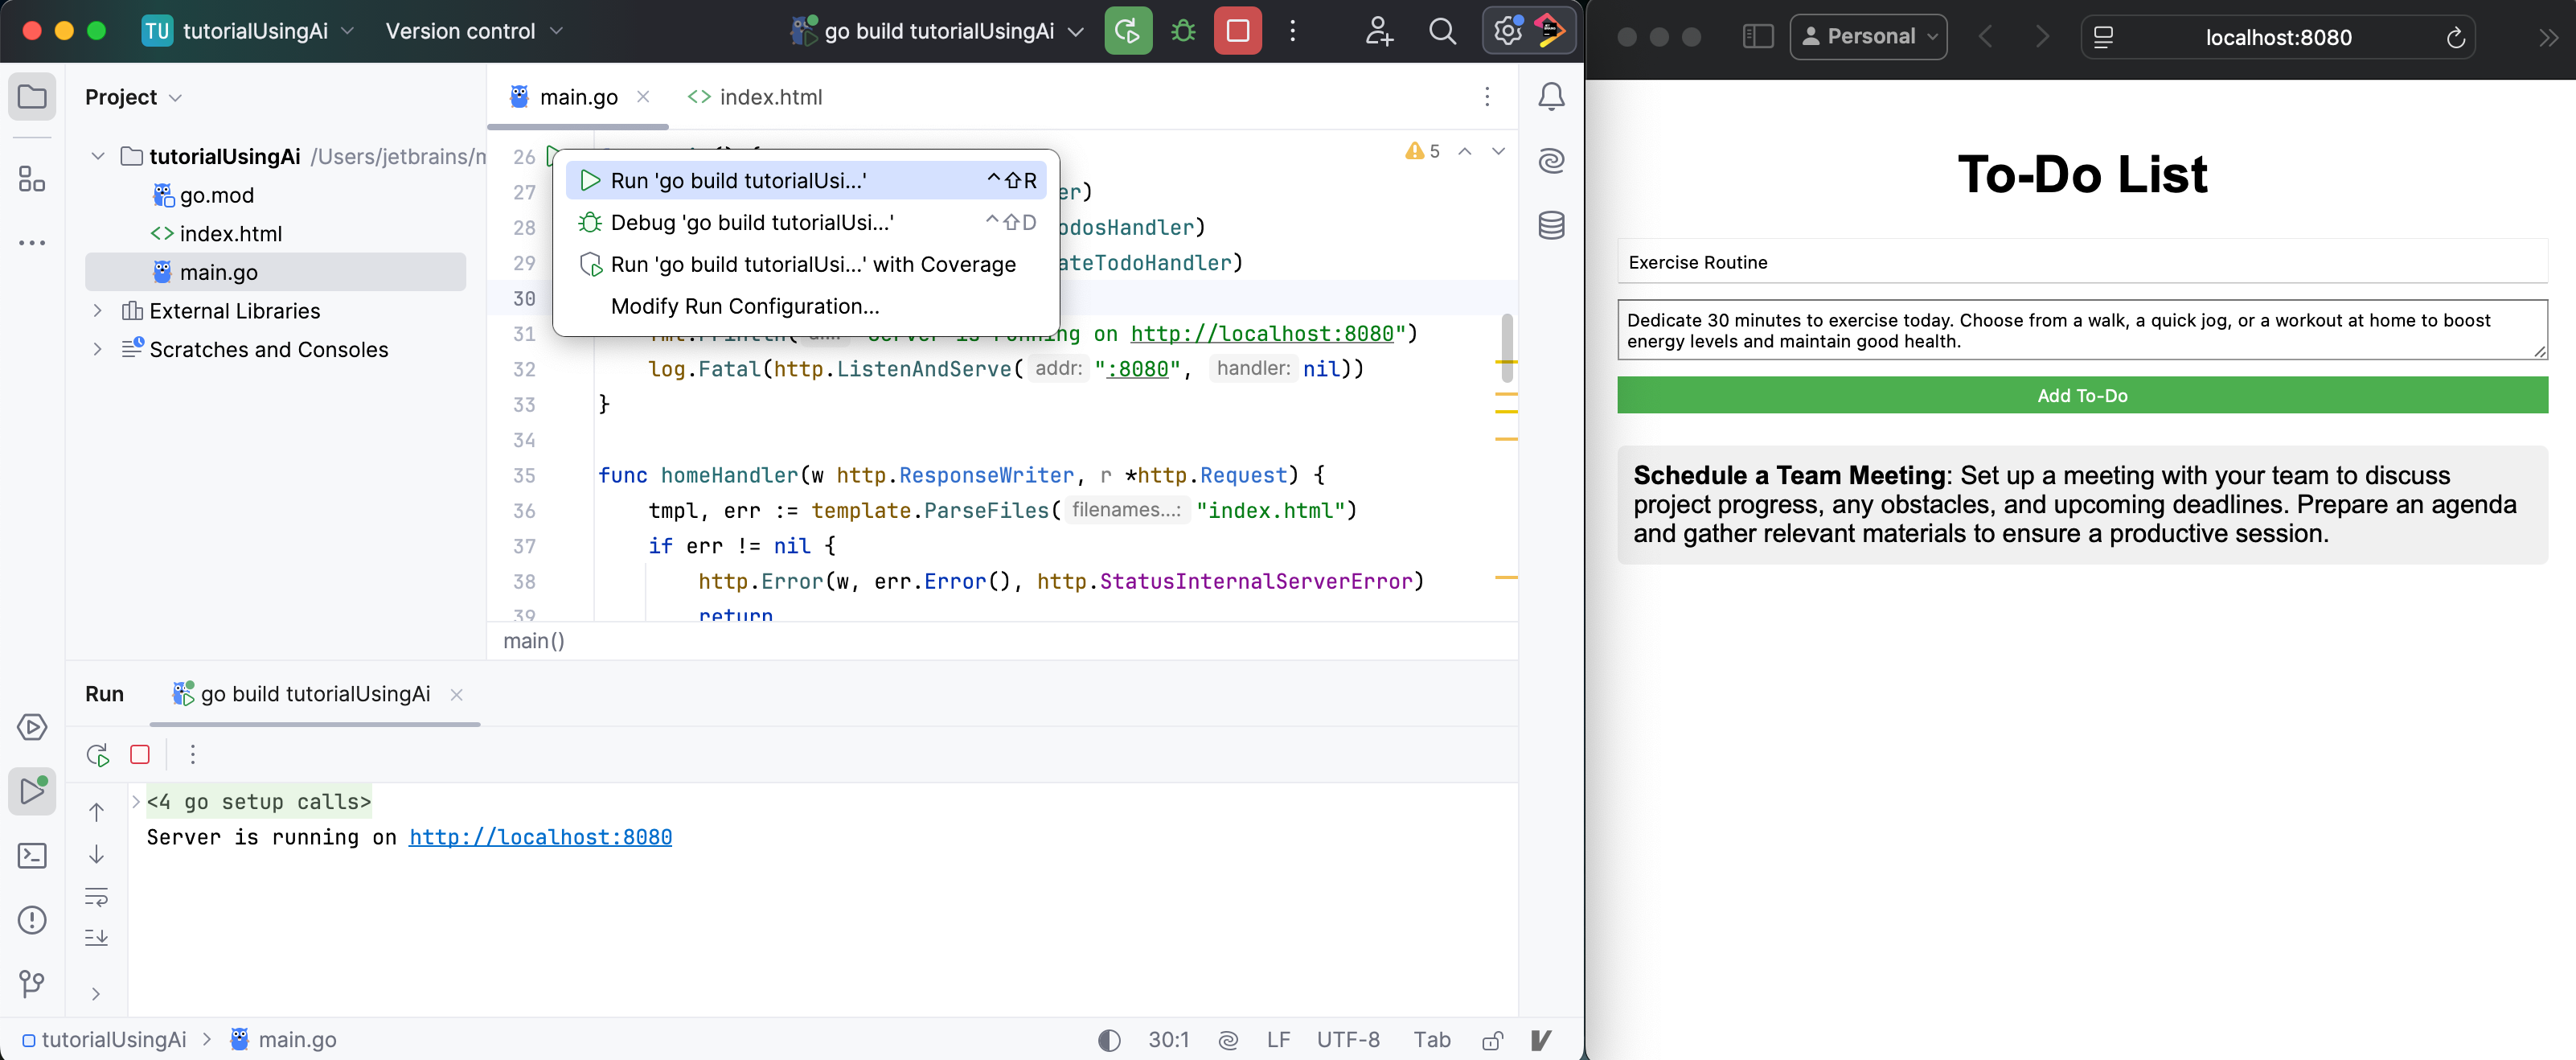Click the green Add To-Do button
Screen dimensions: 2576x1060
click(2081, 395)
